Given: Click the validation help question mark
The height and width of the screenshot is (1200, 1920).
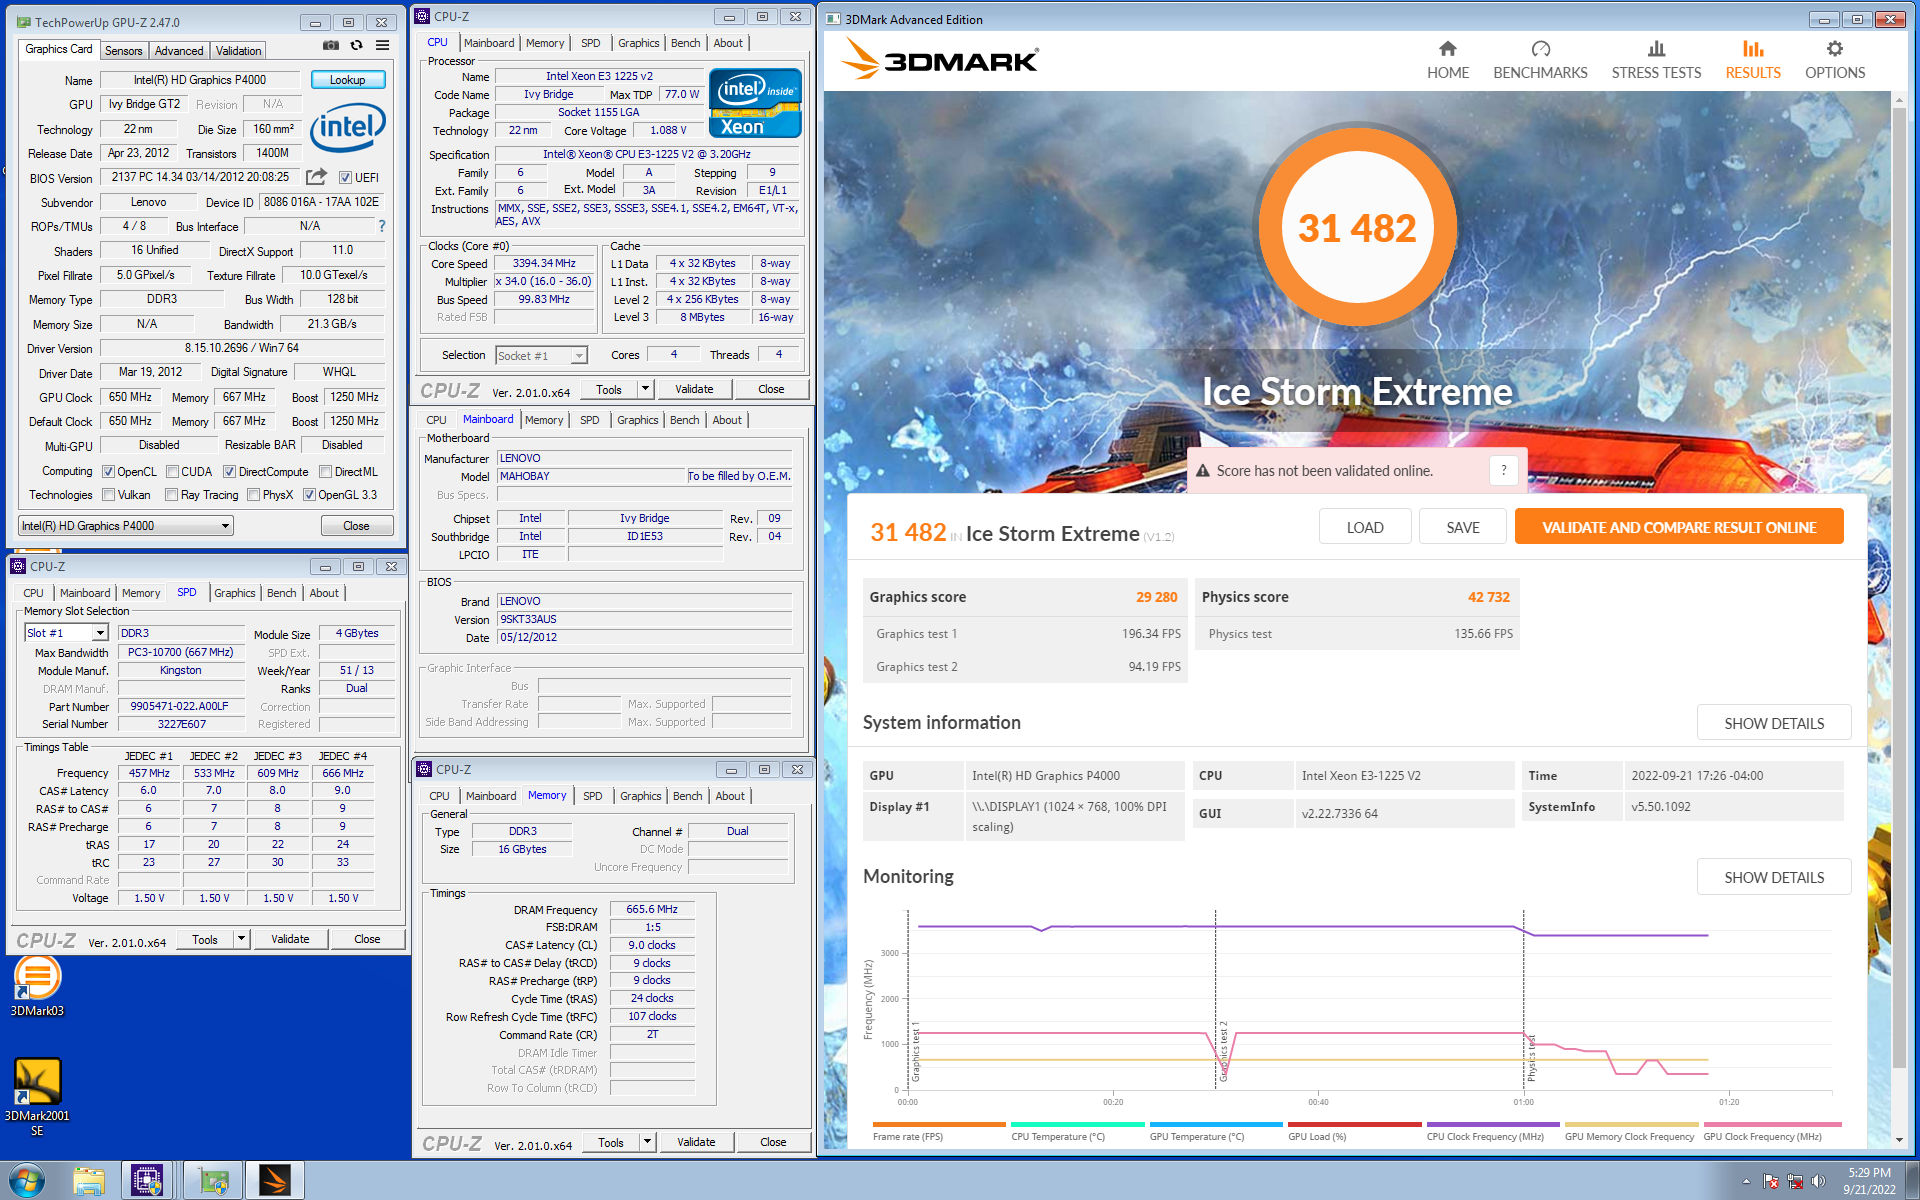Looking at the screenshot, I should [1503, 470].
